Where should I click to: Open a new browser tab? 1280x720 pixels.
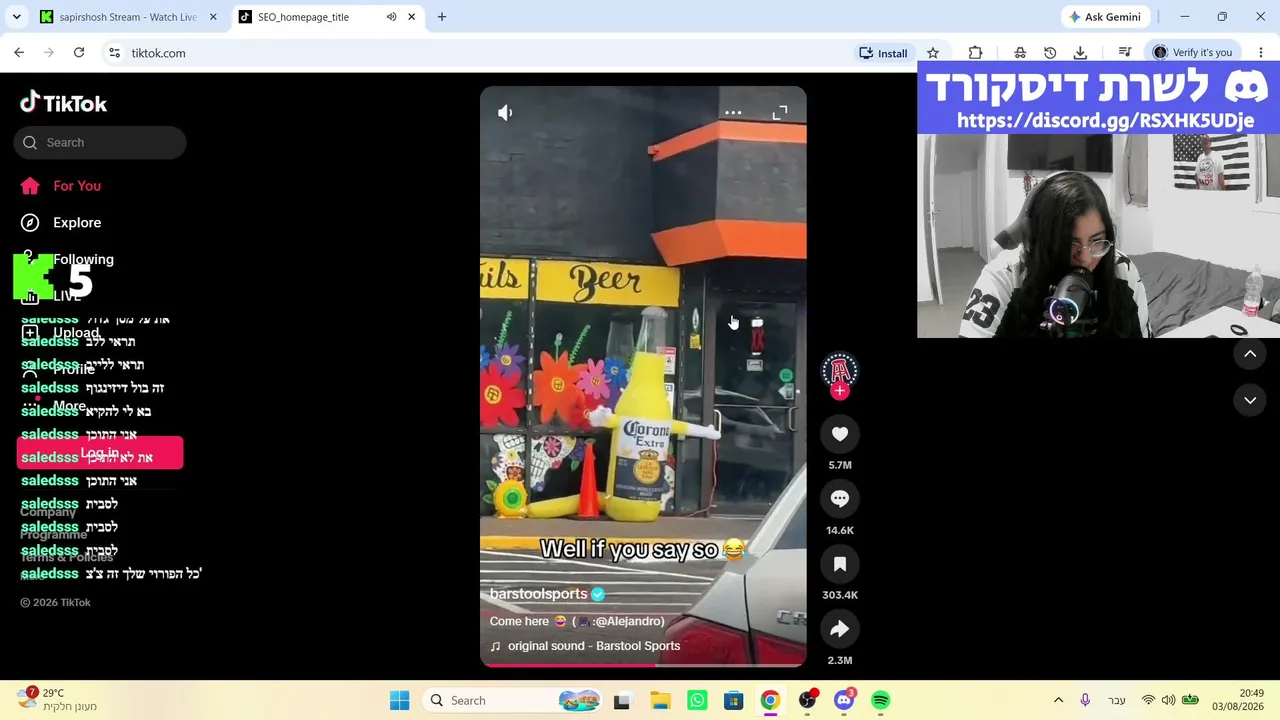[x=442, y=17]
